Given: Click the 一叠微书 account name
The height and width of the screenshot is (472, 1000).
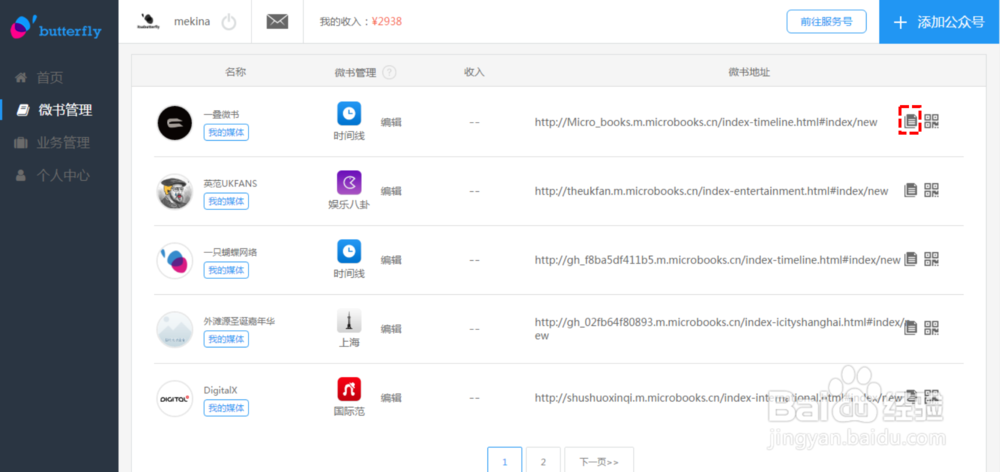Looking at the screenshot, I should pos(221,114).
